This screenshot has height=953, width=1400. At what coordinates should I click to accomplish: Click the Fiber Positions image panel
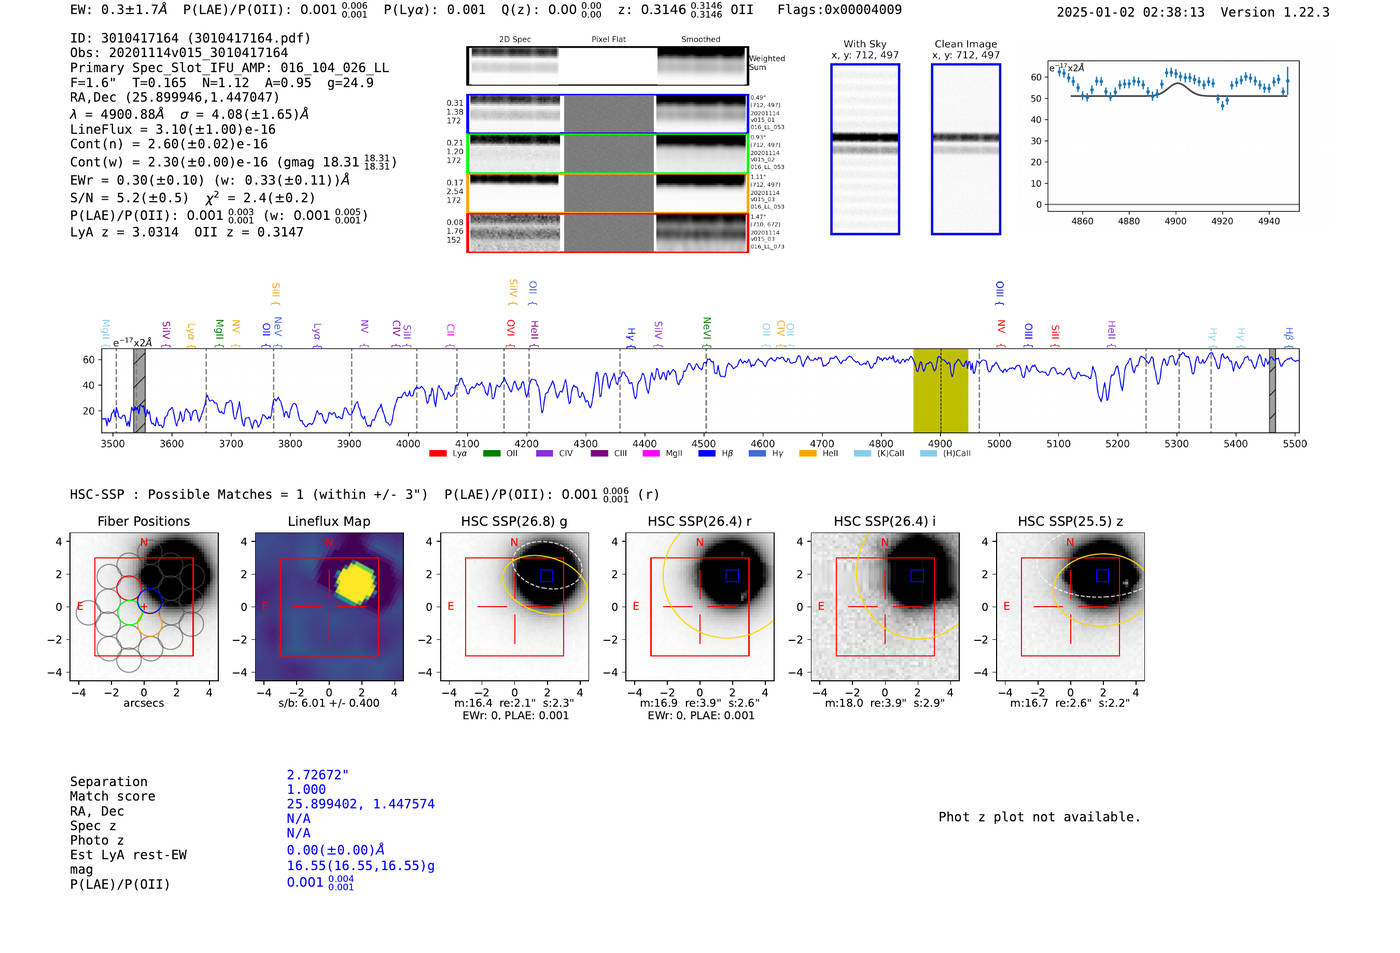coord(144,607)
